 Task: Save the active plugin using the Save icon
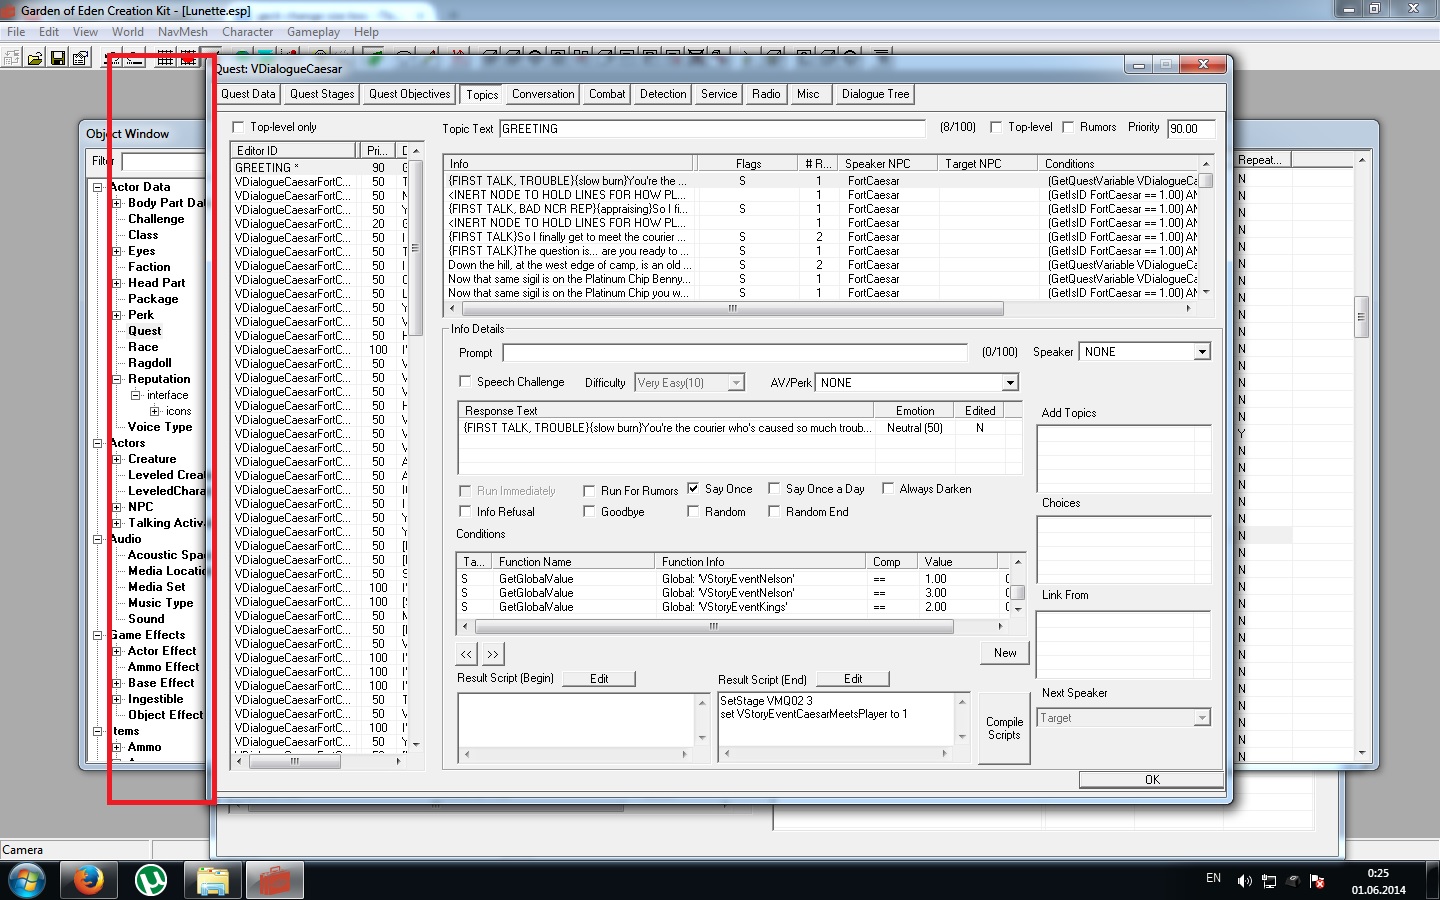point(57,57)
